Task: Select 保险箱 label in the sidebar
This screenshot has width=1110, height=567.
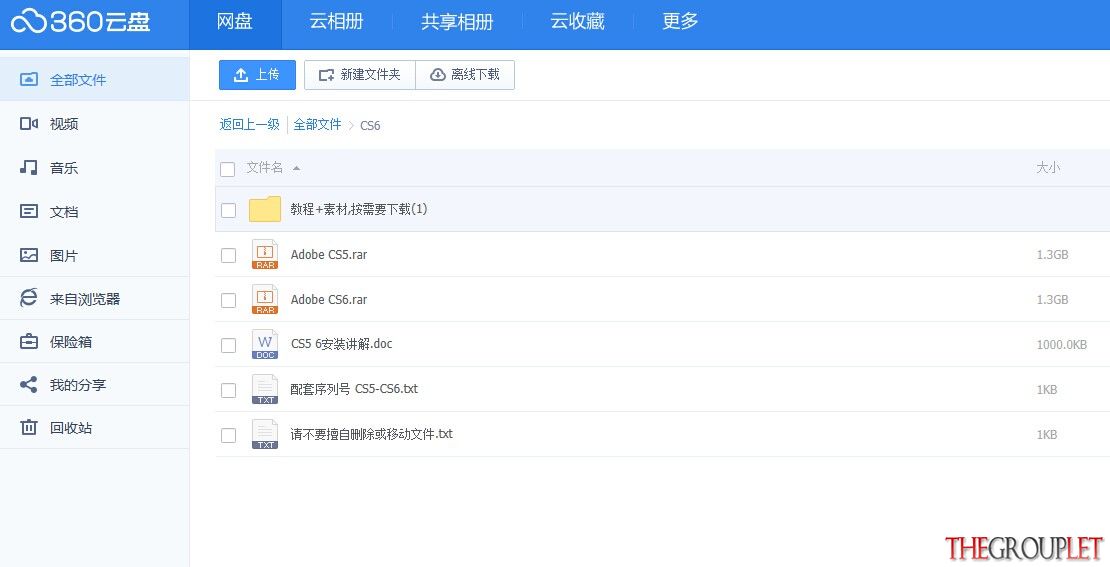Action: (71, 342)
